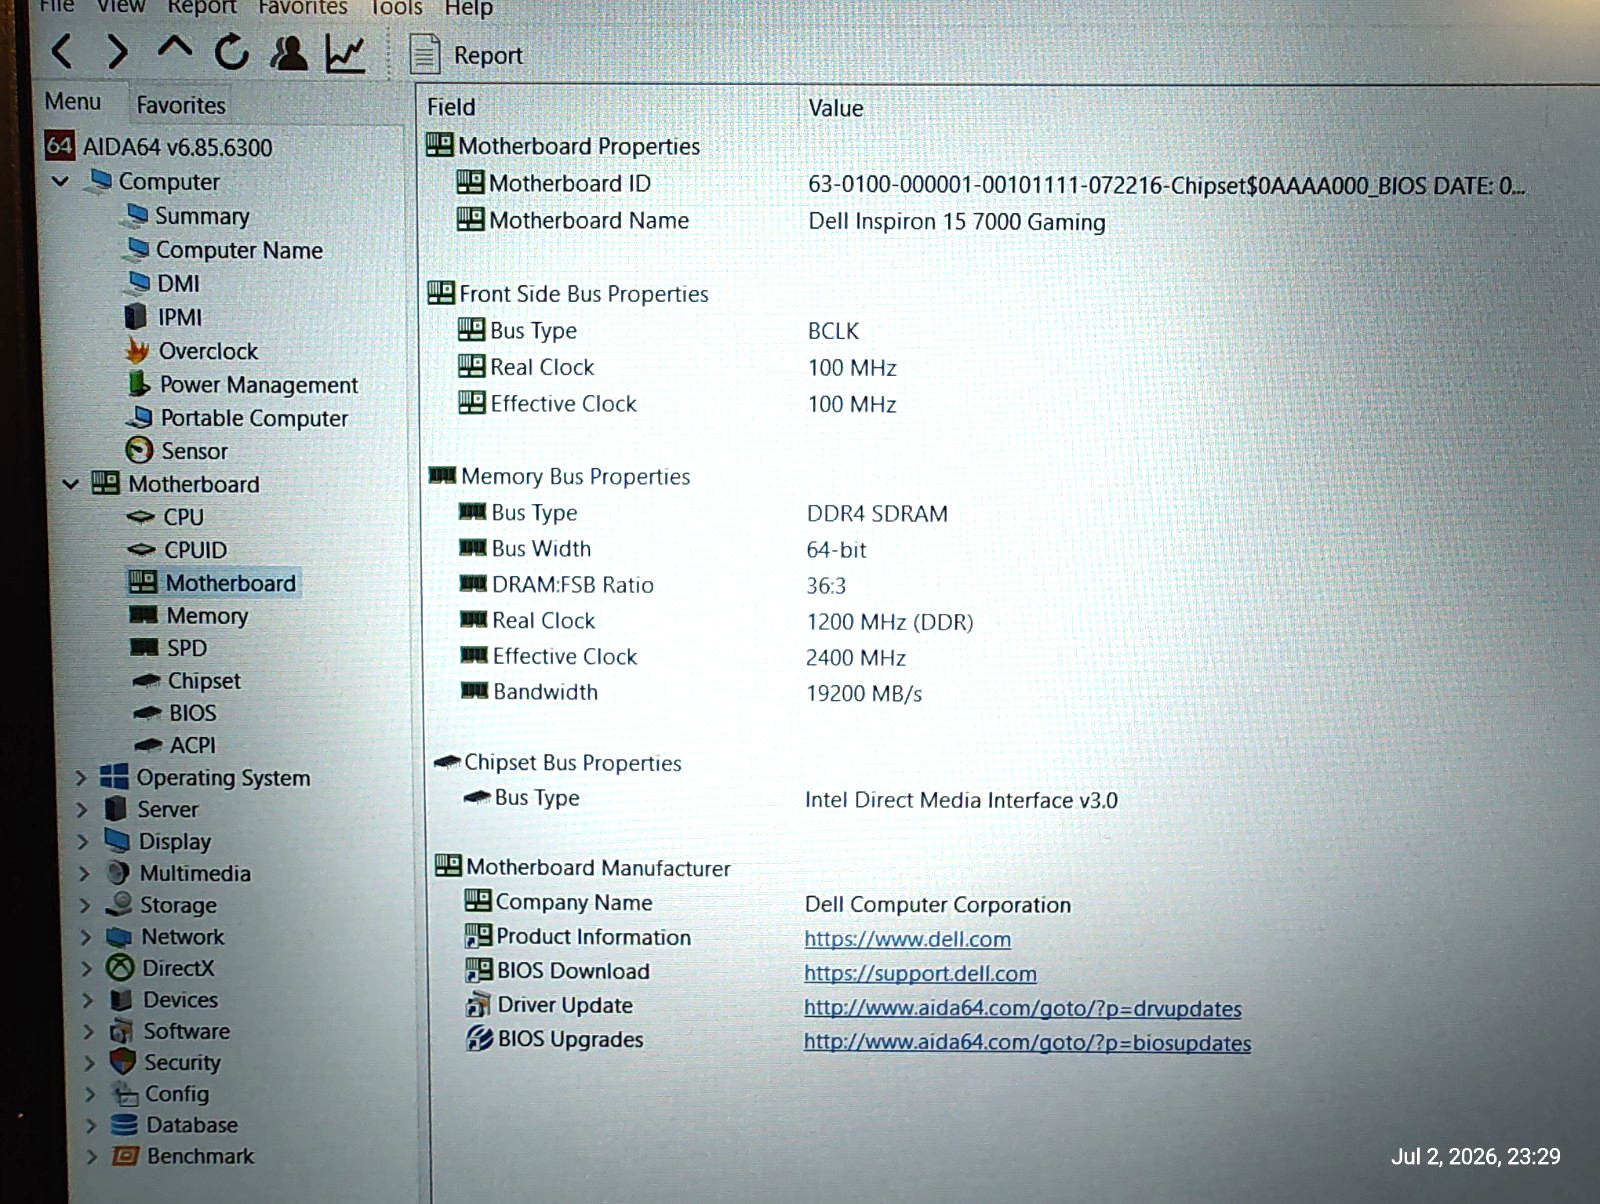Expand the DirectX node
The height and width of the screenshot is (1204, 1600).
click(86, 969)
